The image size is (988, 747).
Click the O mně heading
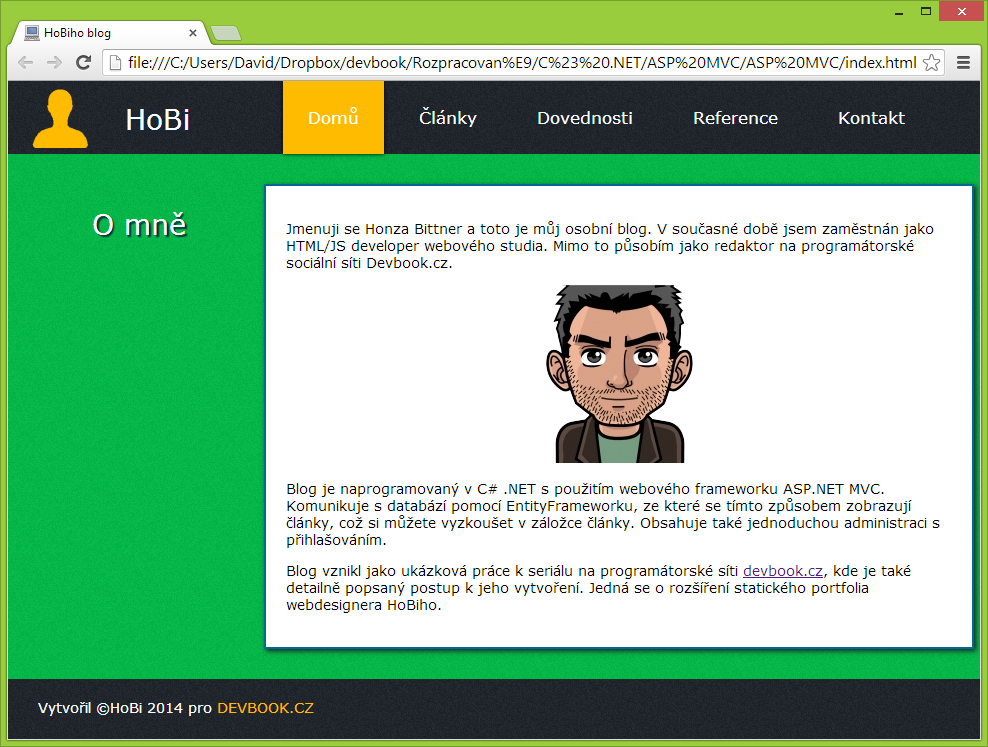point(140,225)
